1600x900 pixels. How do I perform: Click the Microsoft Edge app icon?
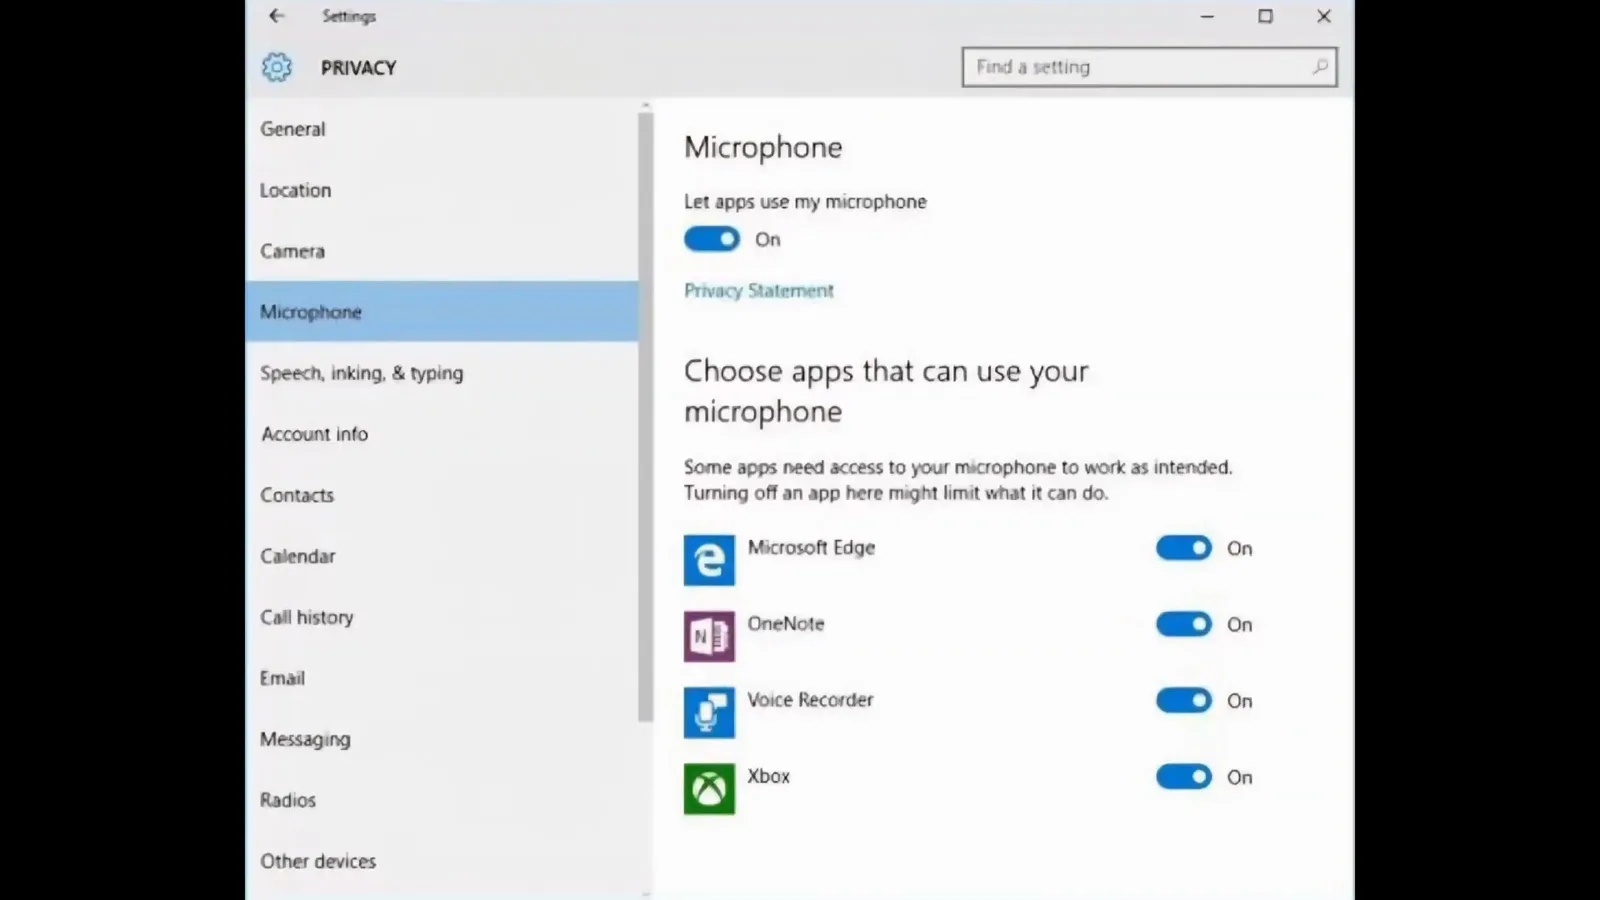709,560
